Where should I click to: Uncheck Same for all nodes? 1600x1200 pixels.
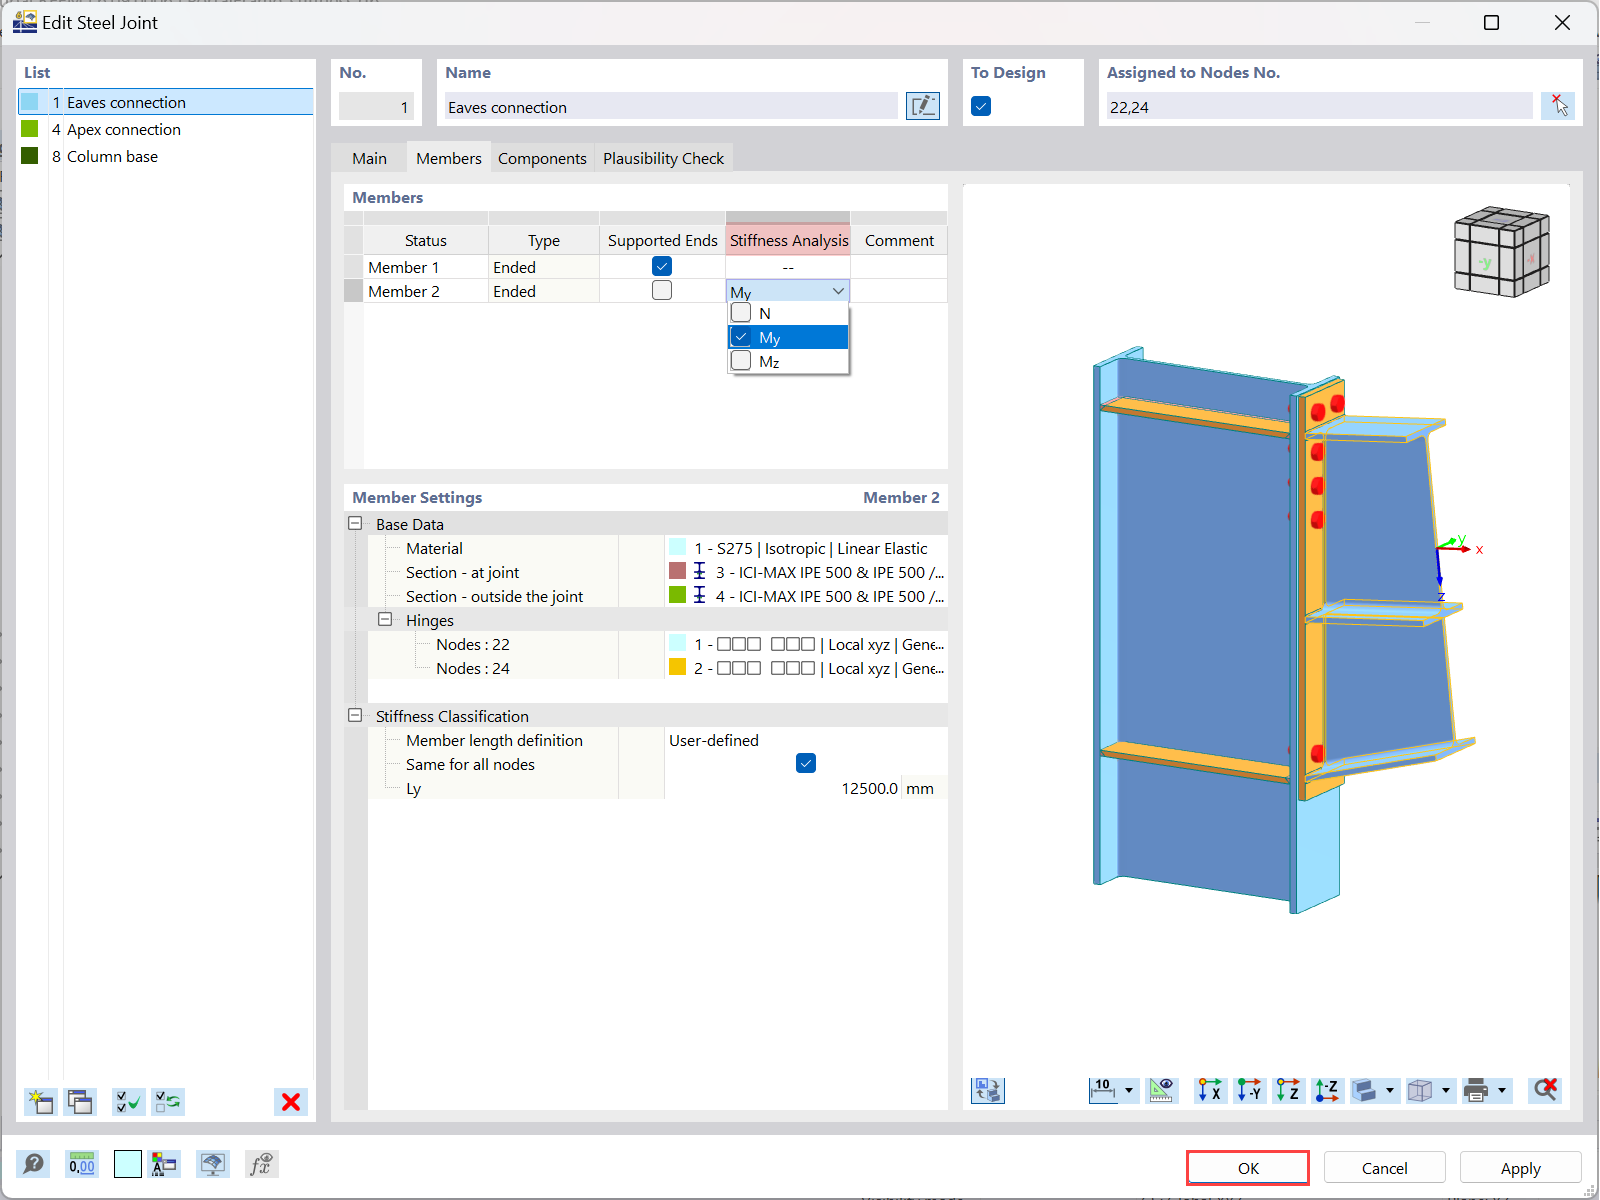806,763
